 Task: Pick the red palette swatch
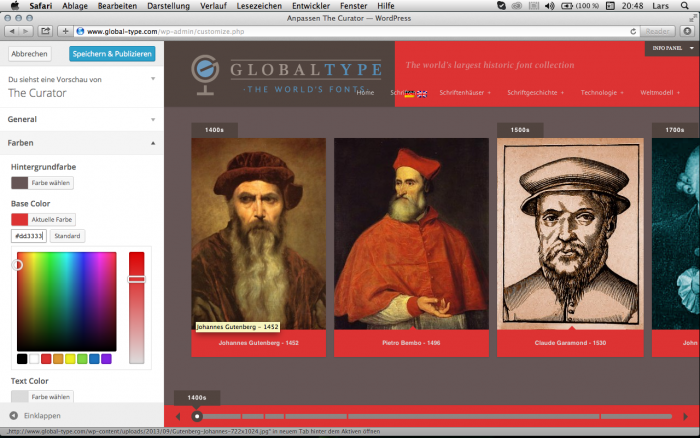46,359
